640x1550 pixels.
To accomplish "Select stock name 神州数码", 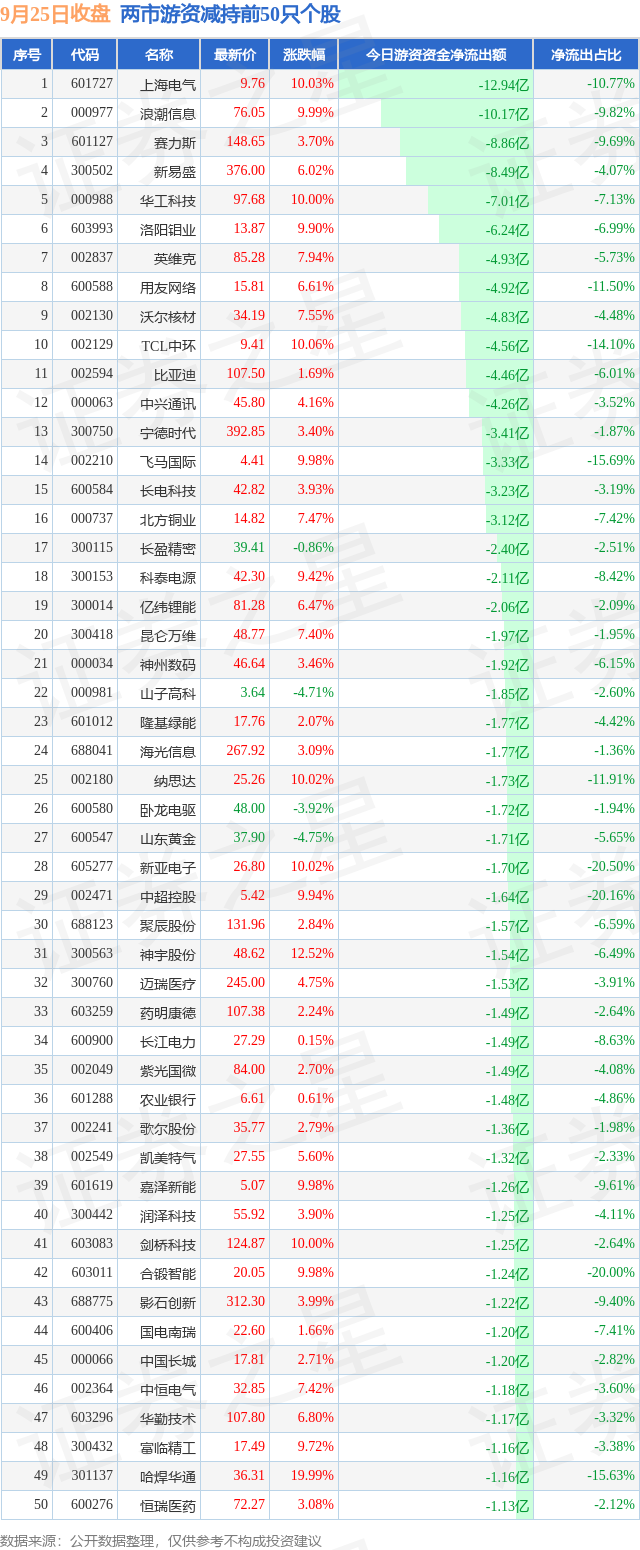I will click(x=169, y=665).
